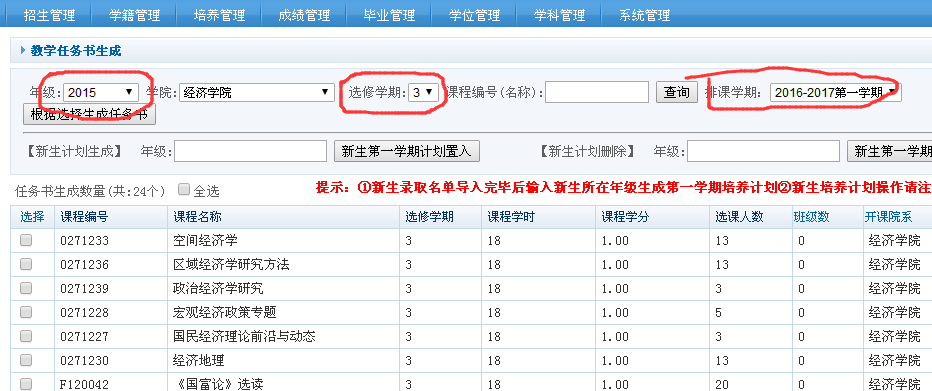
Task: Click the 选择 column header
Action: [32, 217]
